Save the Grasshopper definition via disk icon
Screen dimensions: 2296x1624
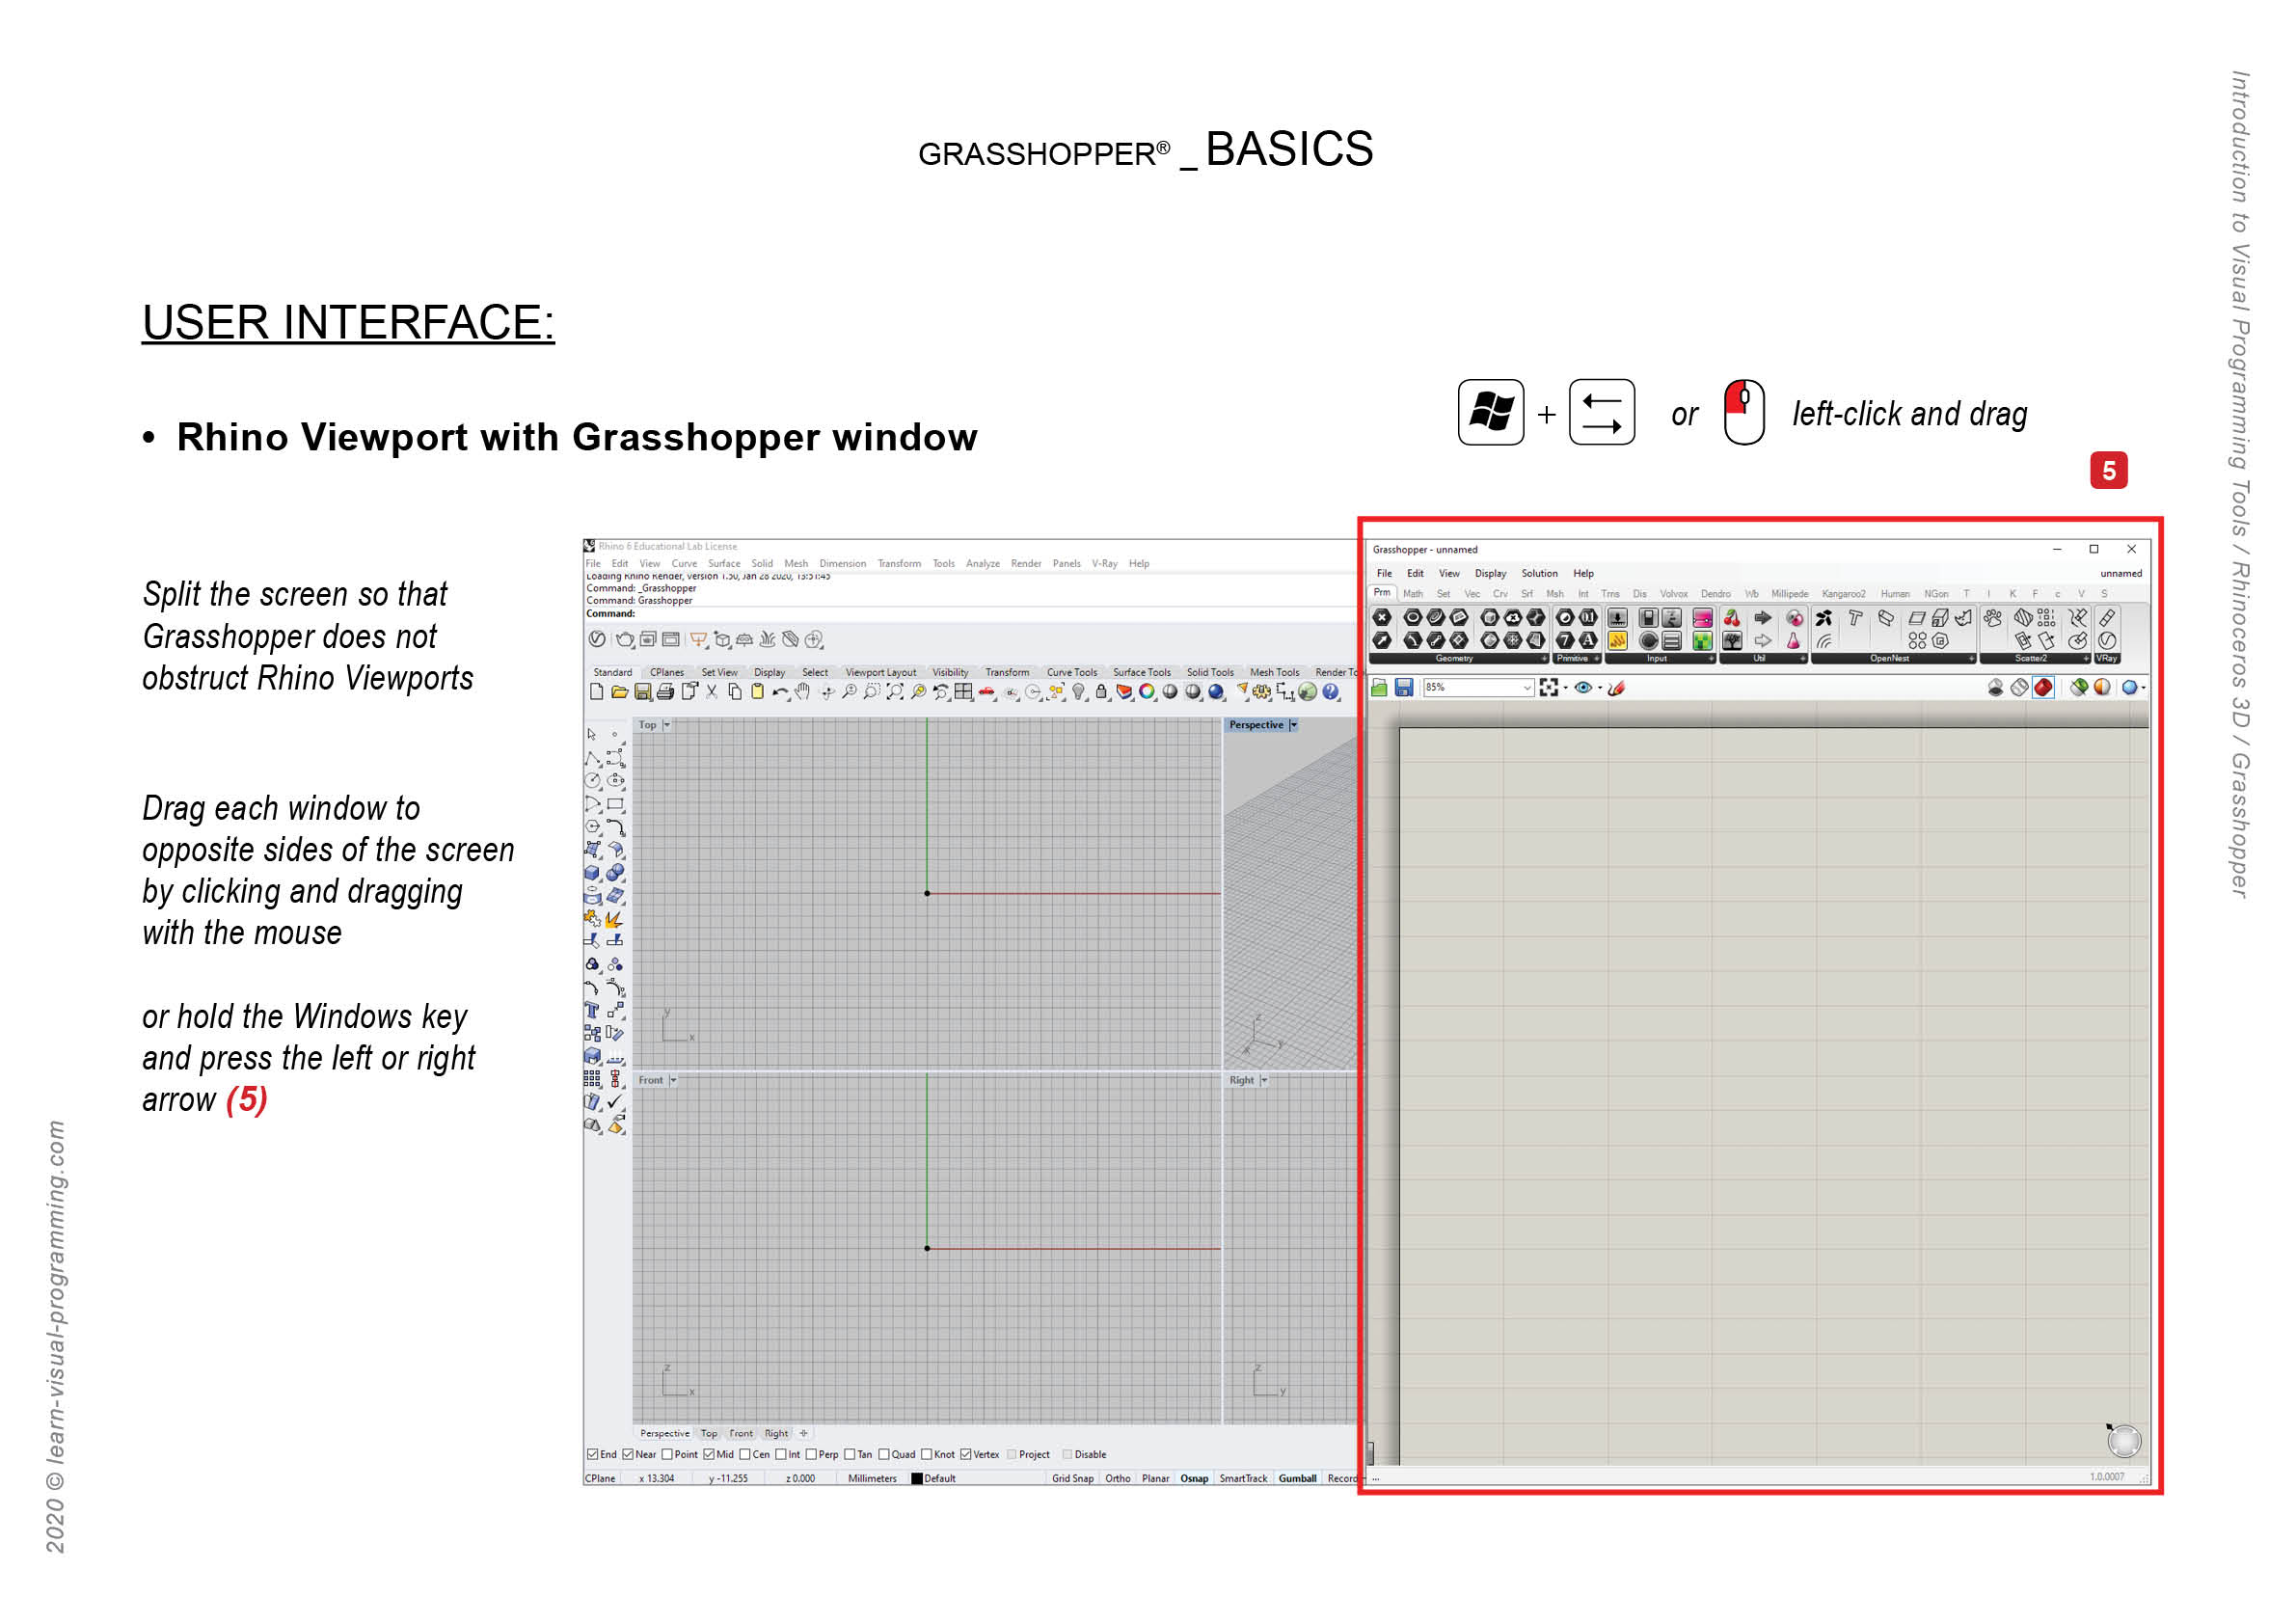(1406, 687)
